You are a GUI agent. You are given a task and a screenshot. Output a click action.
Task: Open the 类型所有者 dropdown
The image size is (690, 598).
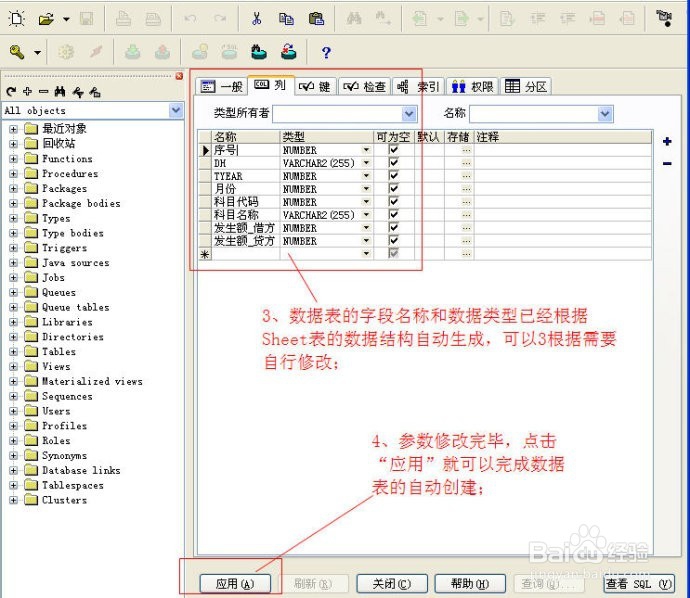pos(409,114)
